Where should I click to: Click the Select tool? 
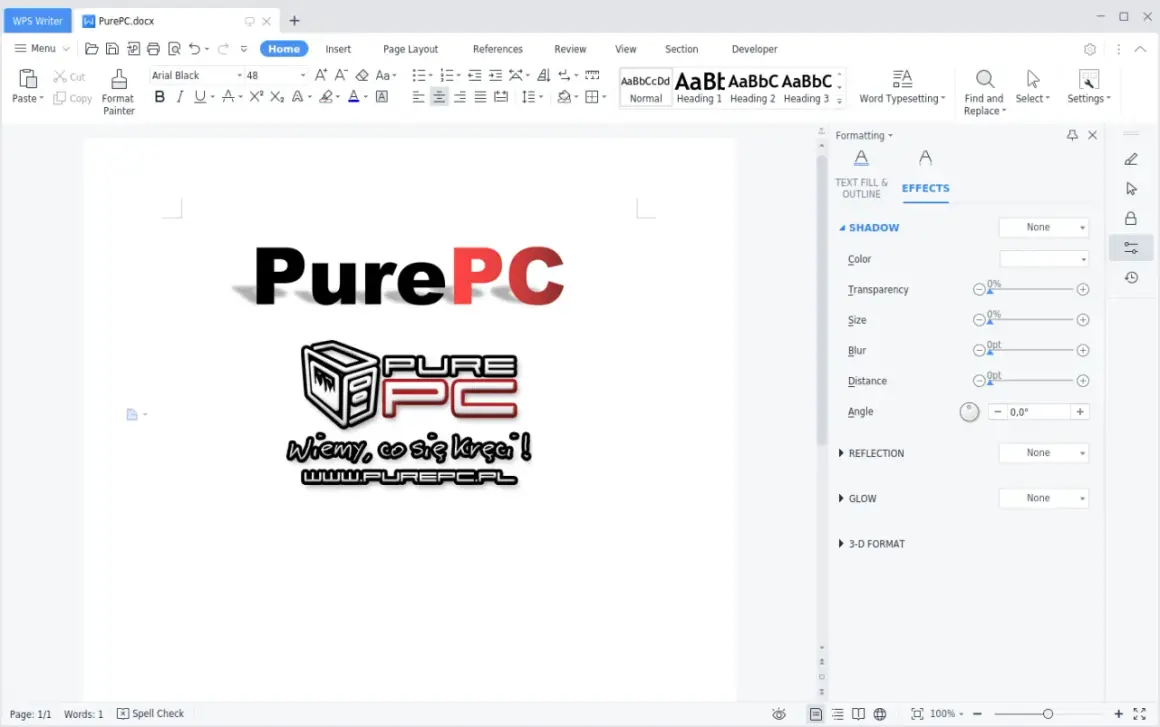1033,86
